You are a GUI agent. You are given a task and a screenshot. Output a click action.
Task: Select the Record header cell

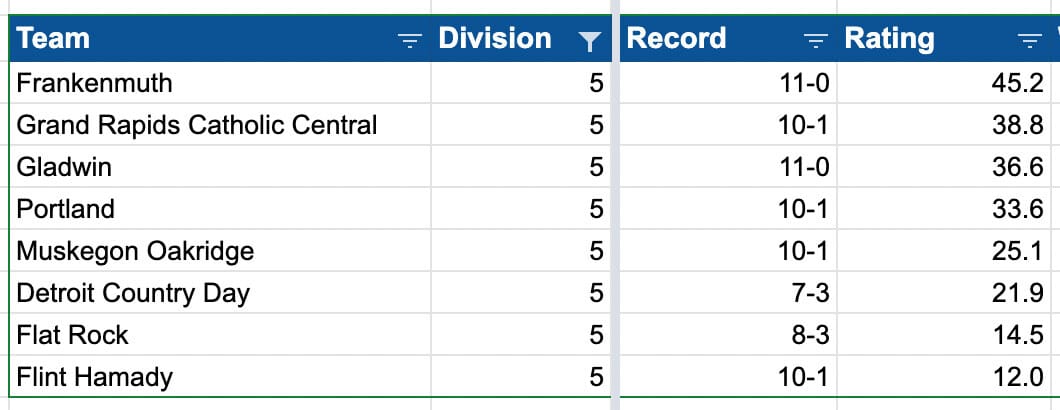728,39
